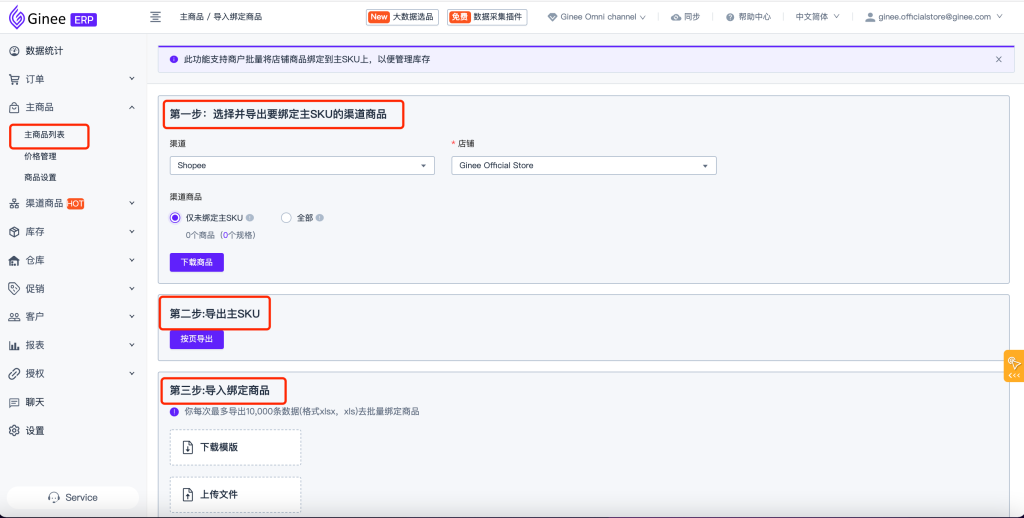Open the Ginee Official Store dropdown
The image size is (1024, 518).
[584, 165]
